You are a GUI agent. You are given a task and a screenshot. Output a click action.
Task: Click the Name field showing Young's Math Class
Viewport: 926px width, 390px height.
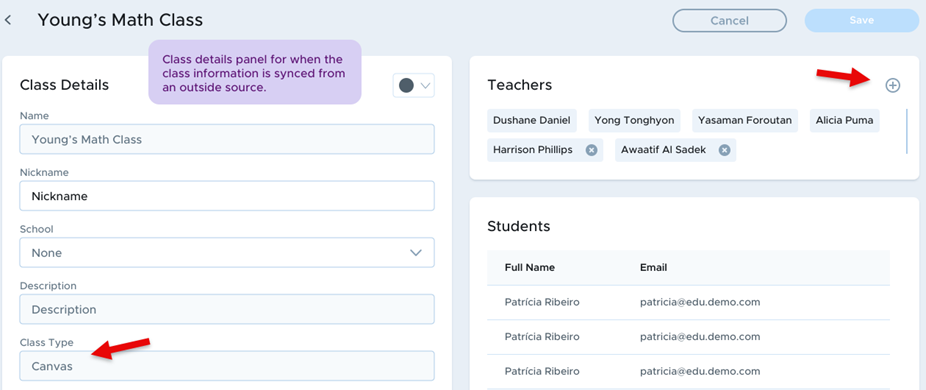227,139
